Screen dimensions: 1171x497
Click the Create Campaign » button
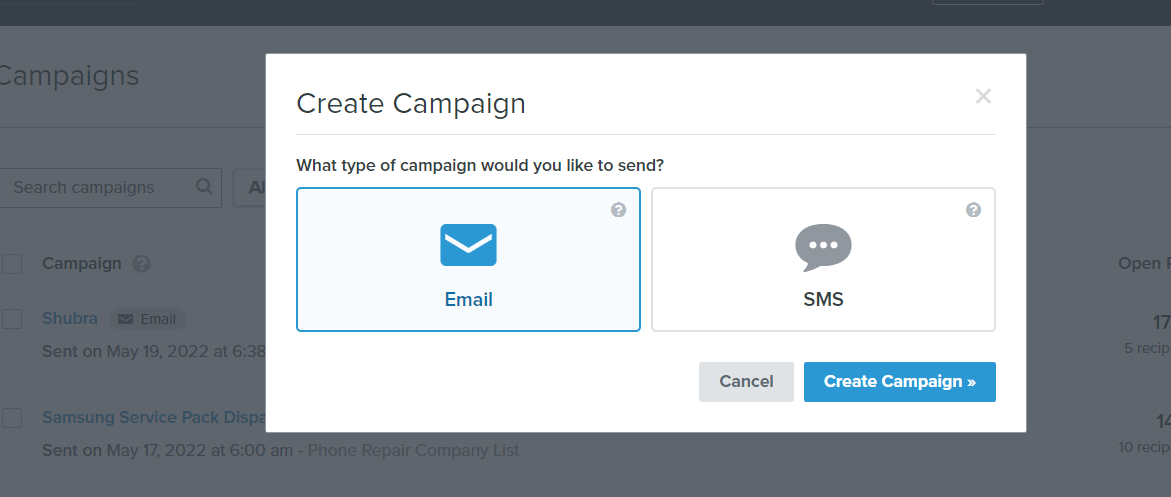899,382
